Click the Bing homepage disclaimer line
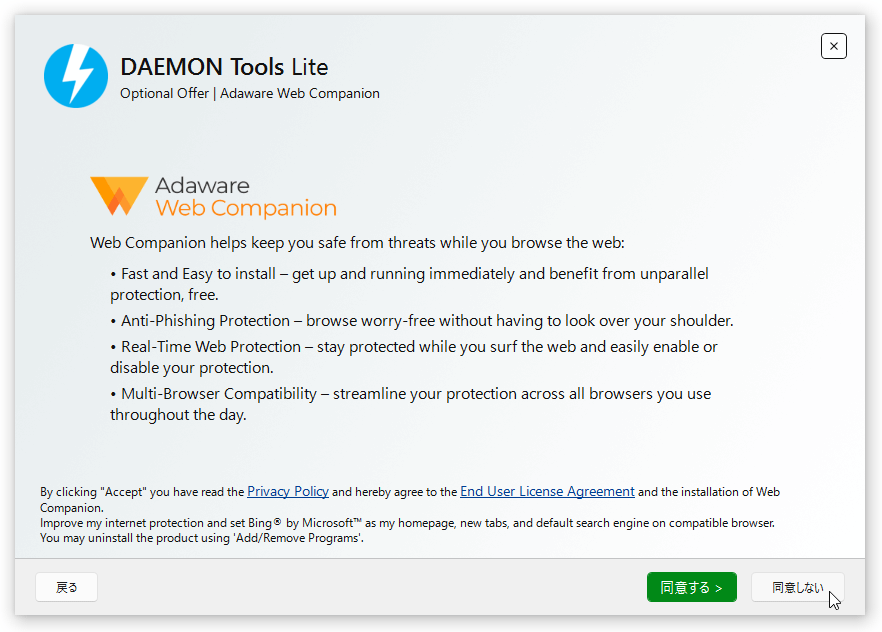 (407, 523)
